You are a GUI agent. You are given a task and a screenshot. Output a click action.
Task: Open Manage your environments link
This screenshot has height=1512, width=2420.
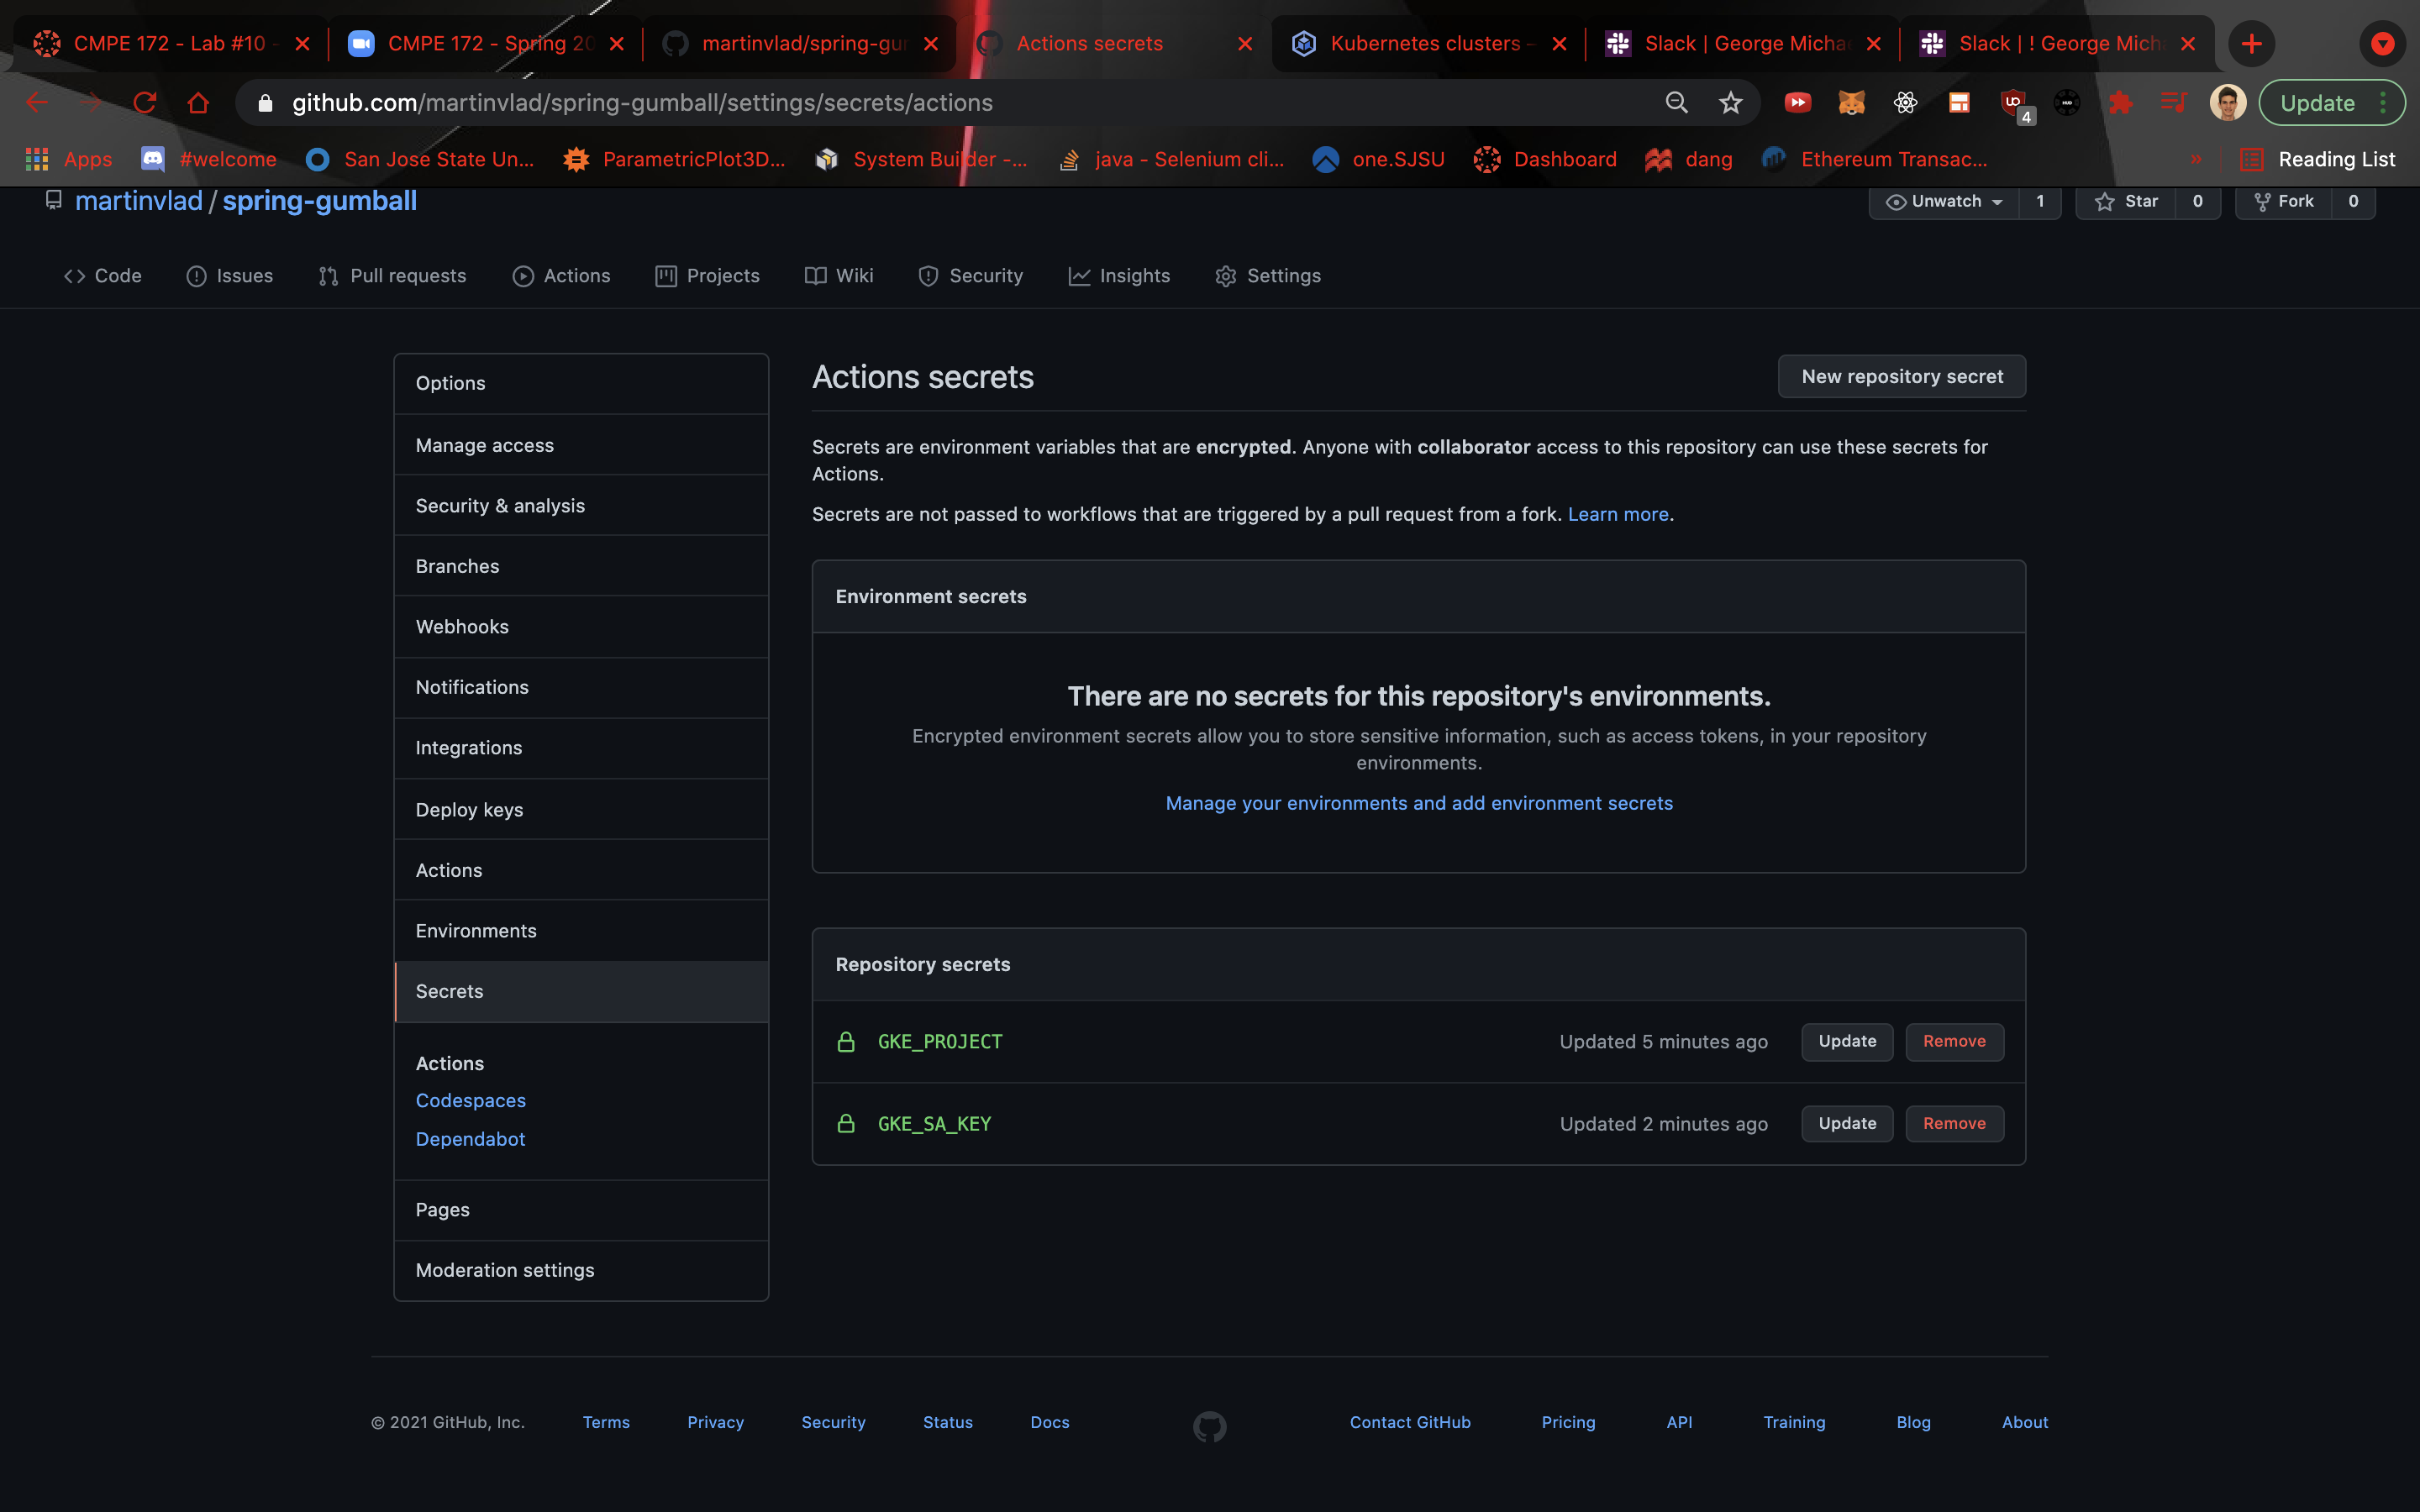tap(1418, 803)
